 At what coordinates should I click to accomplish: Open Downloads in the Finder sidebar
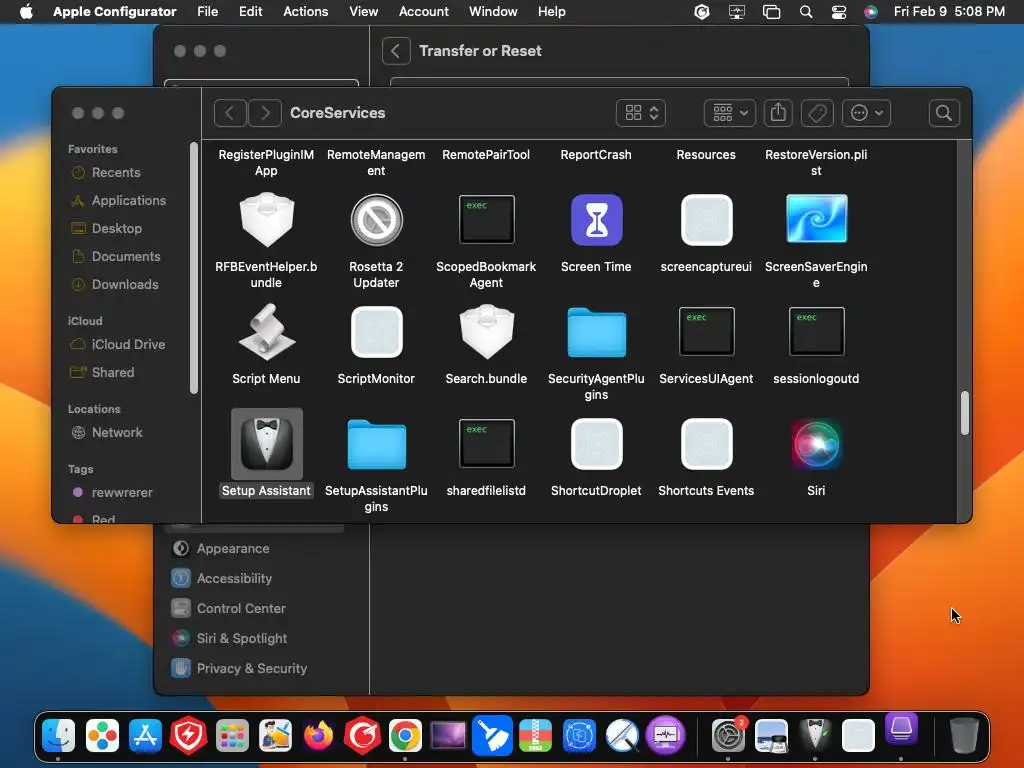pos(125,285)
